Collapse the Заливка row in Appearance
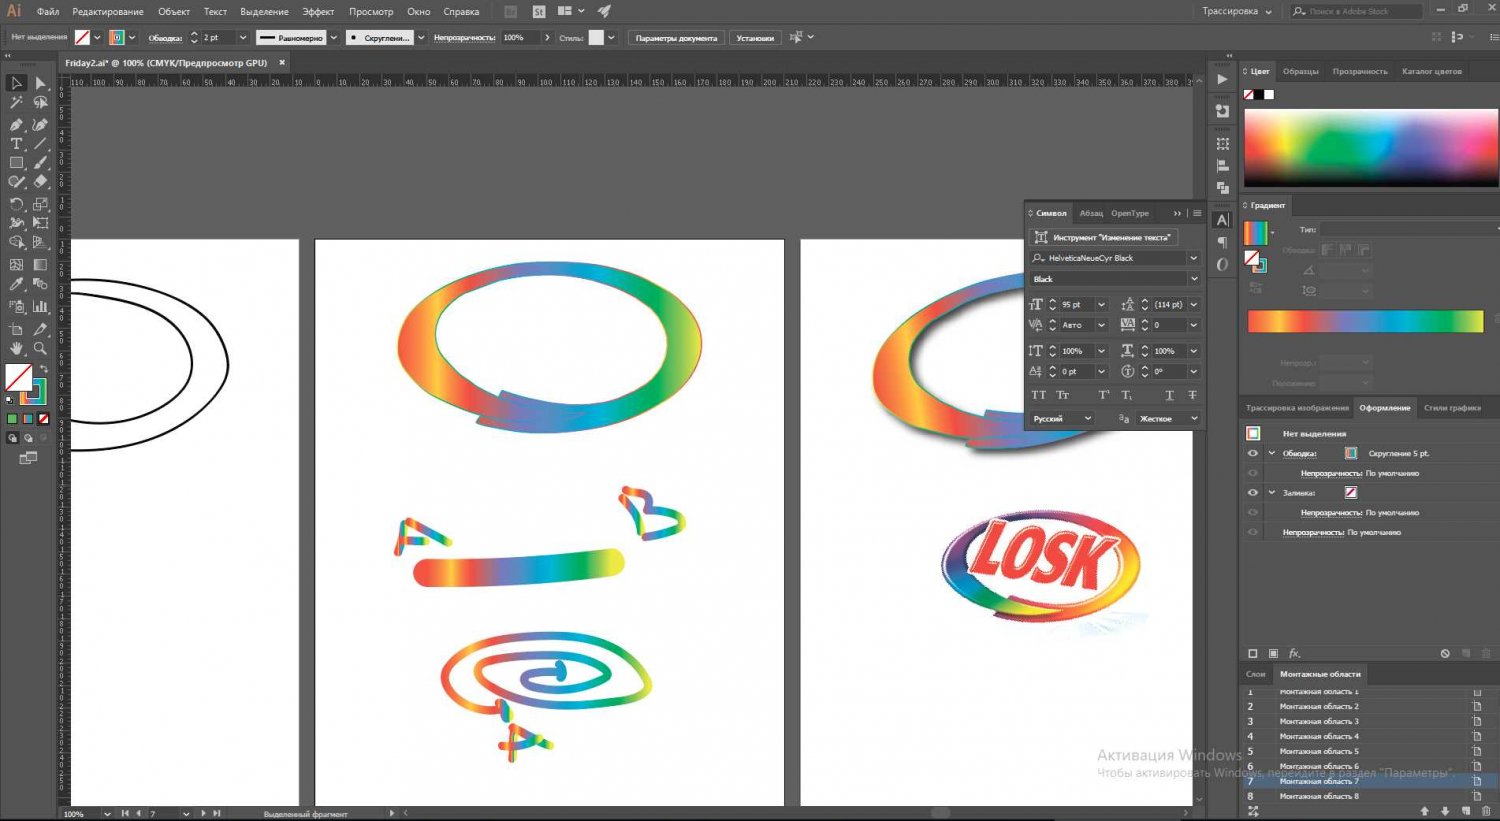This screenshot has width=1500, height=821. [x=1272, y=492]
